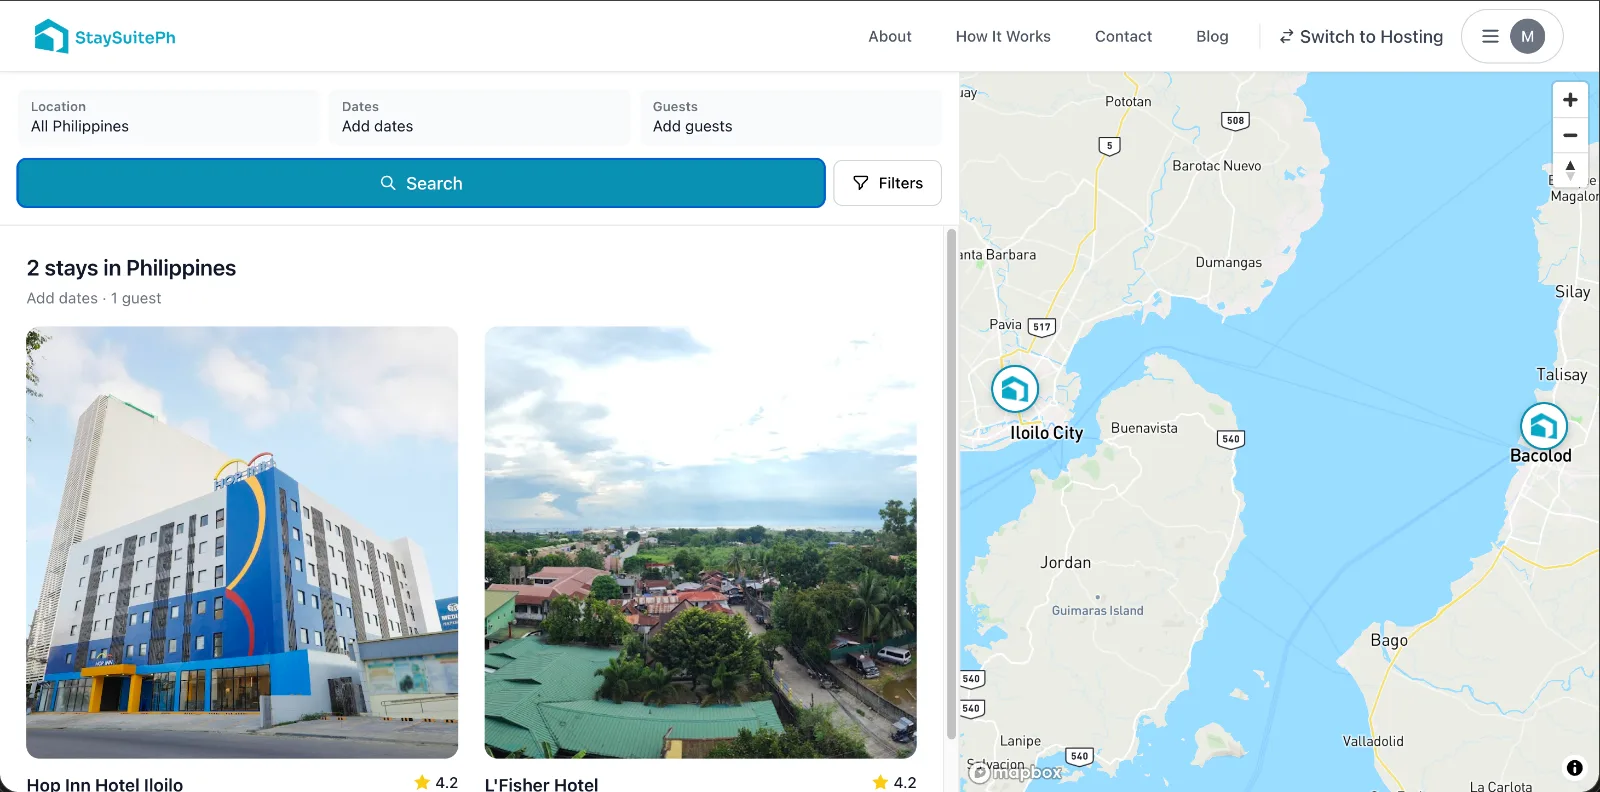
Task: Open the Dates field
Action: [479, 117]
